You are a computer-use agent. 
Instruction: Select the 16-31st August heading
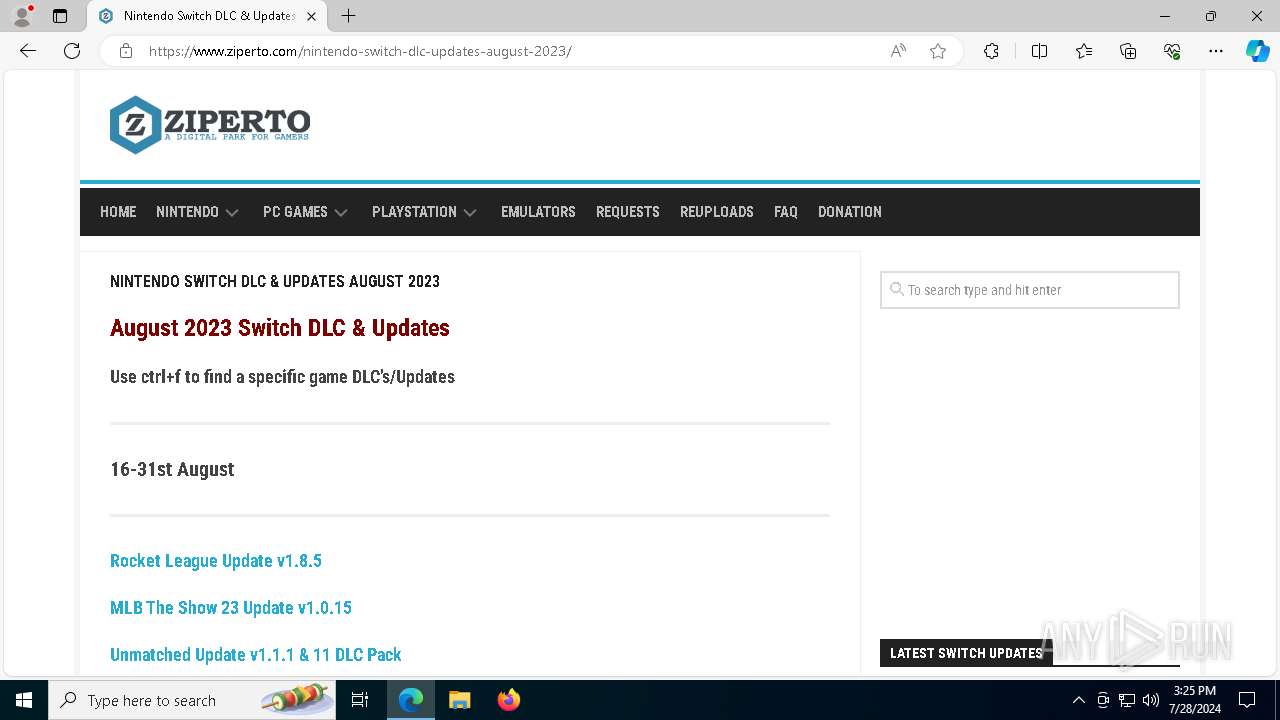click(172, 469)
